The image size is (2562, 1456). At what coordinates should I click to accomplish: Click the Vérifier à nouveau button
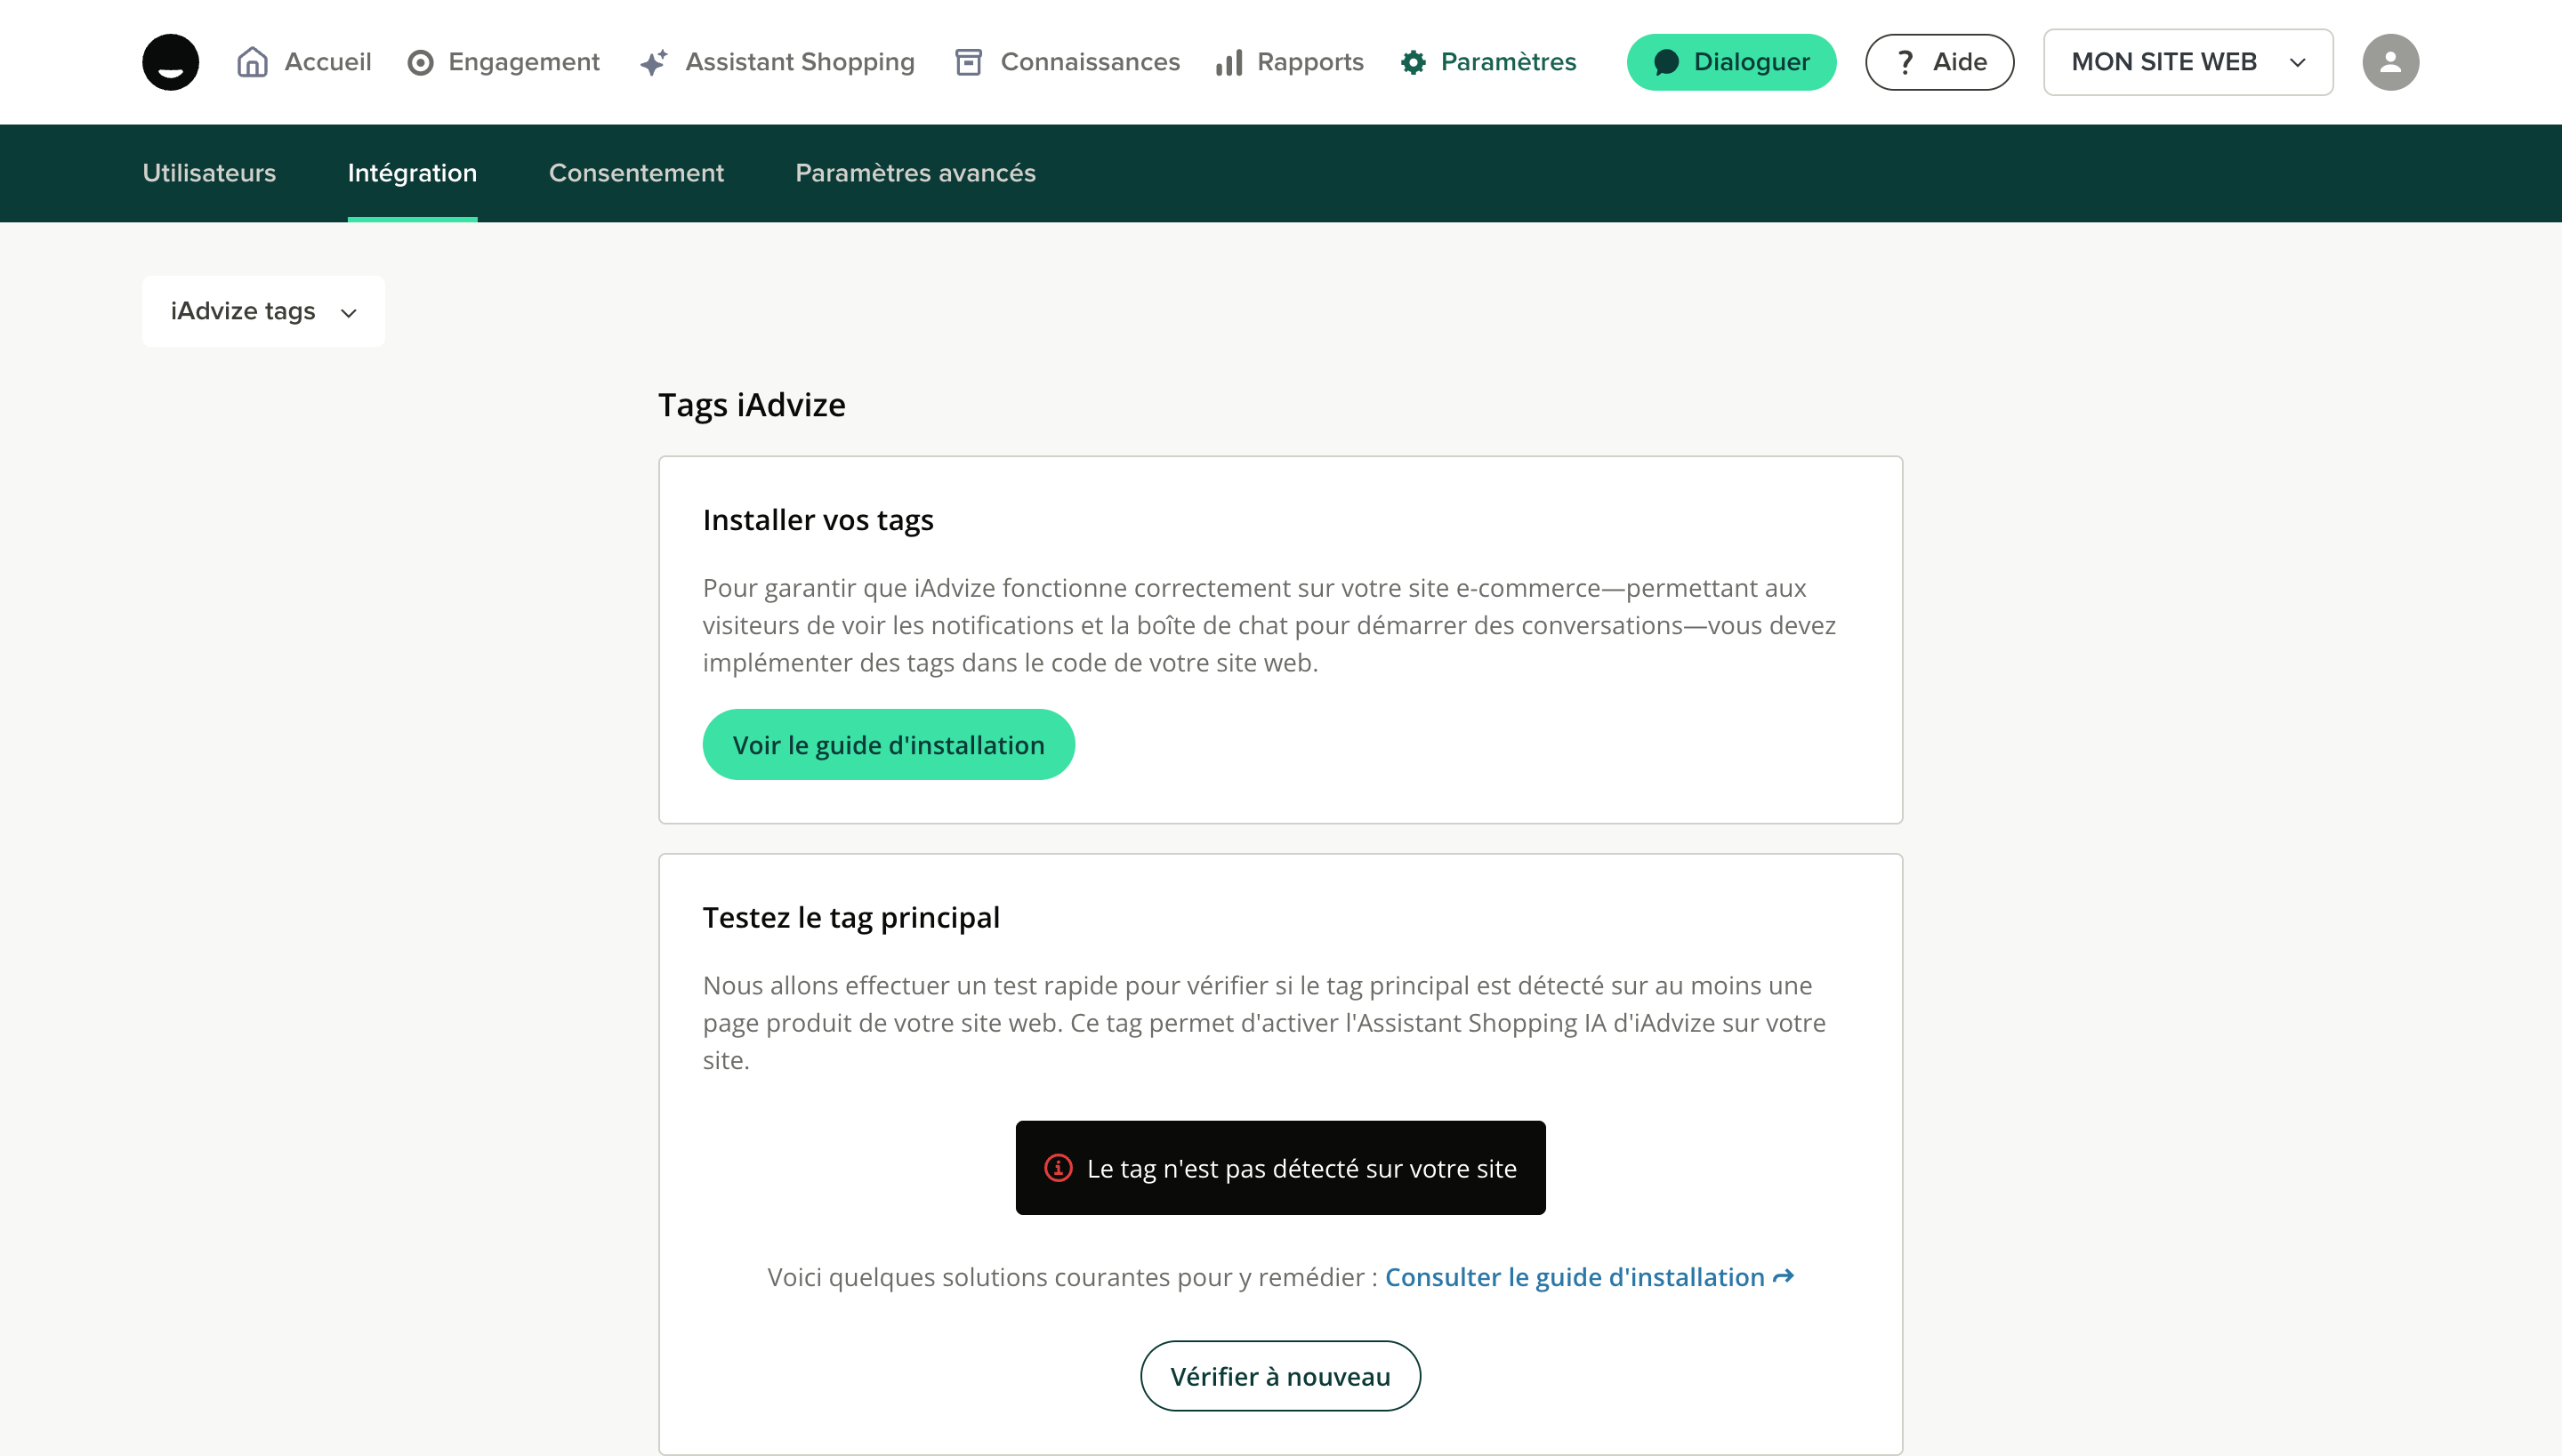coord(1280,1376)
